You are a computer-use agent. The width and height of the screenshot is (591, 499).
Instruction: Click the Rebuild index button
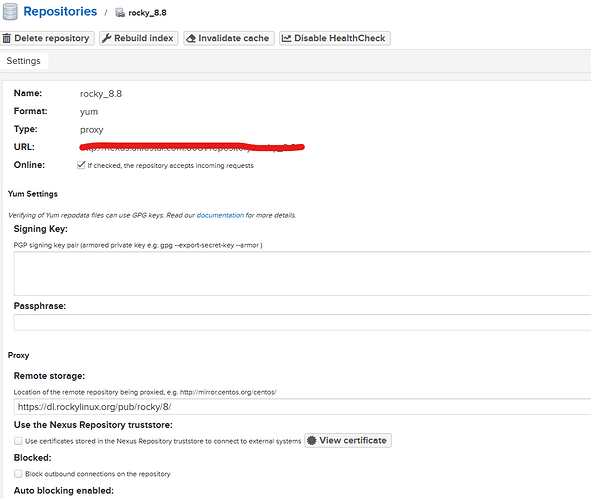(x=139, y=38)
